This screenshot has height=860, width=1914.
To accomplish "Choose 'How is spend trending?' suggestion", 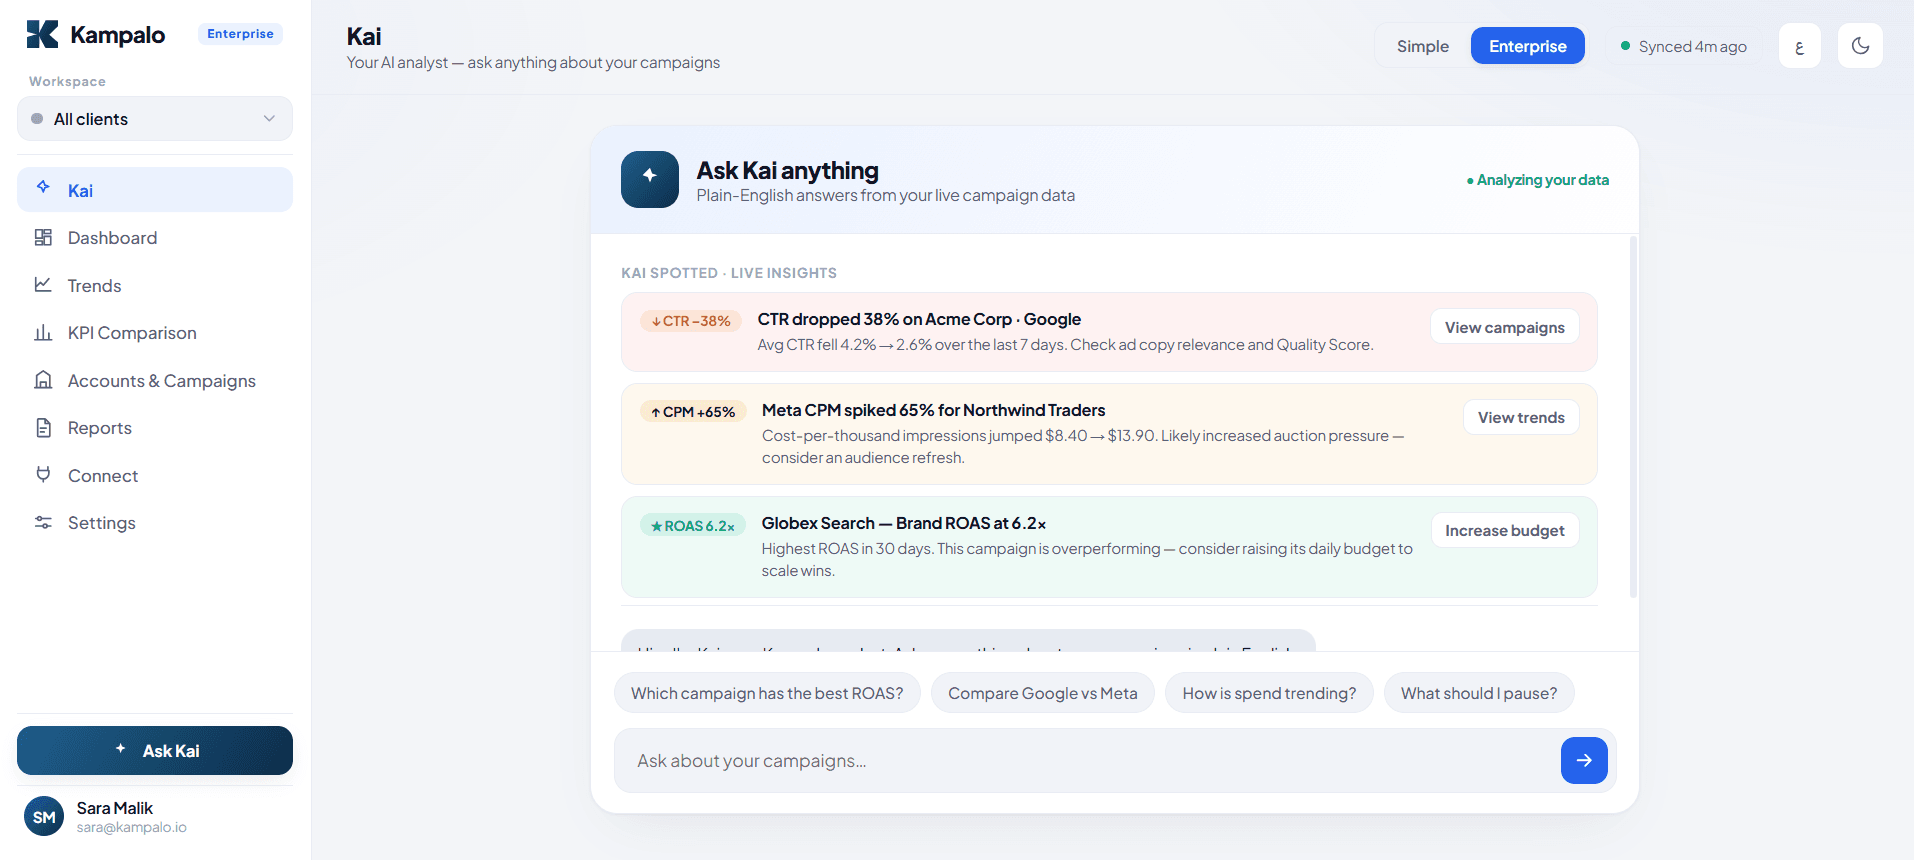I will pos(1269,693).
